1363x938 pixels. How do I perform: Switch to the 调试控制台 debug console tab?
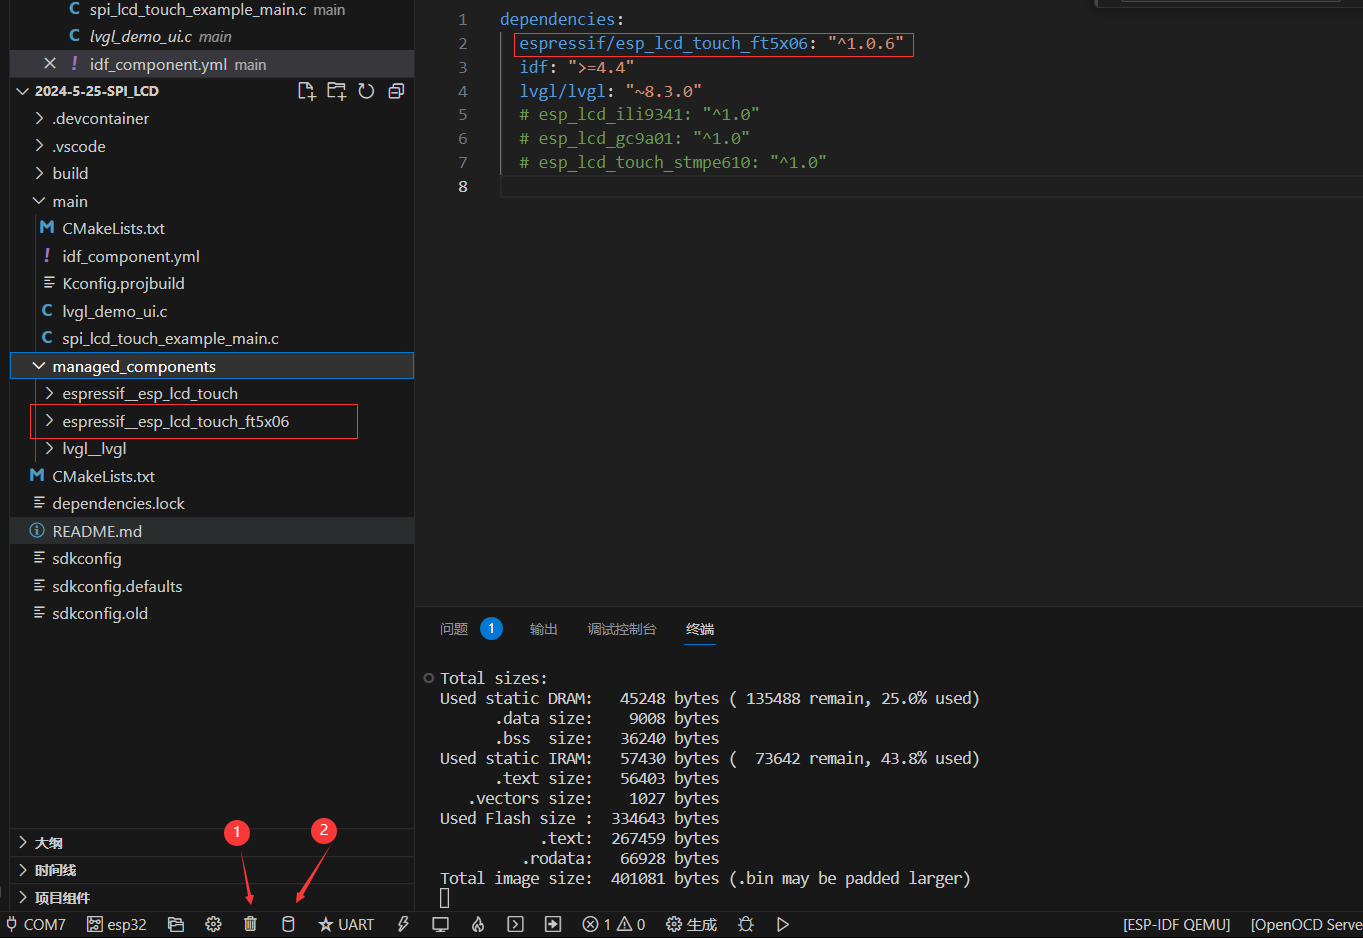pyautogui.click(x=622, y=629)
